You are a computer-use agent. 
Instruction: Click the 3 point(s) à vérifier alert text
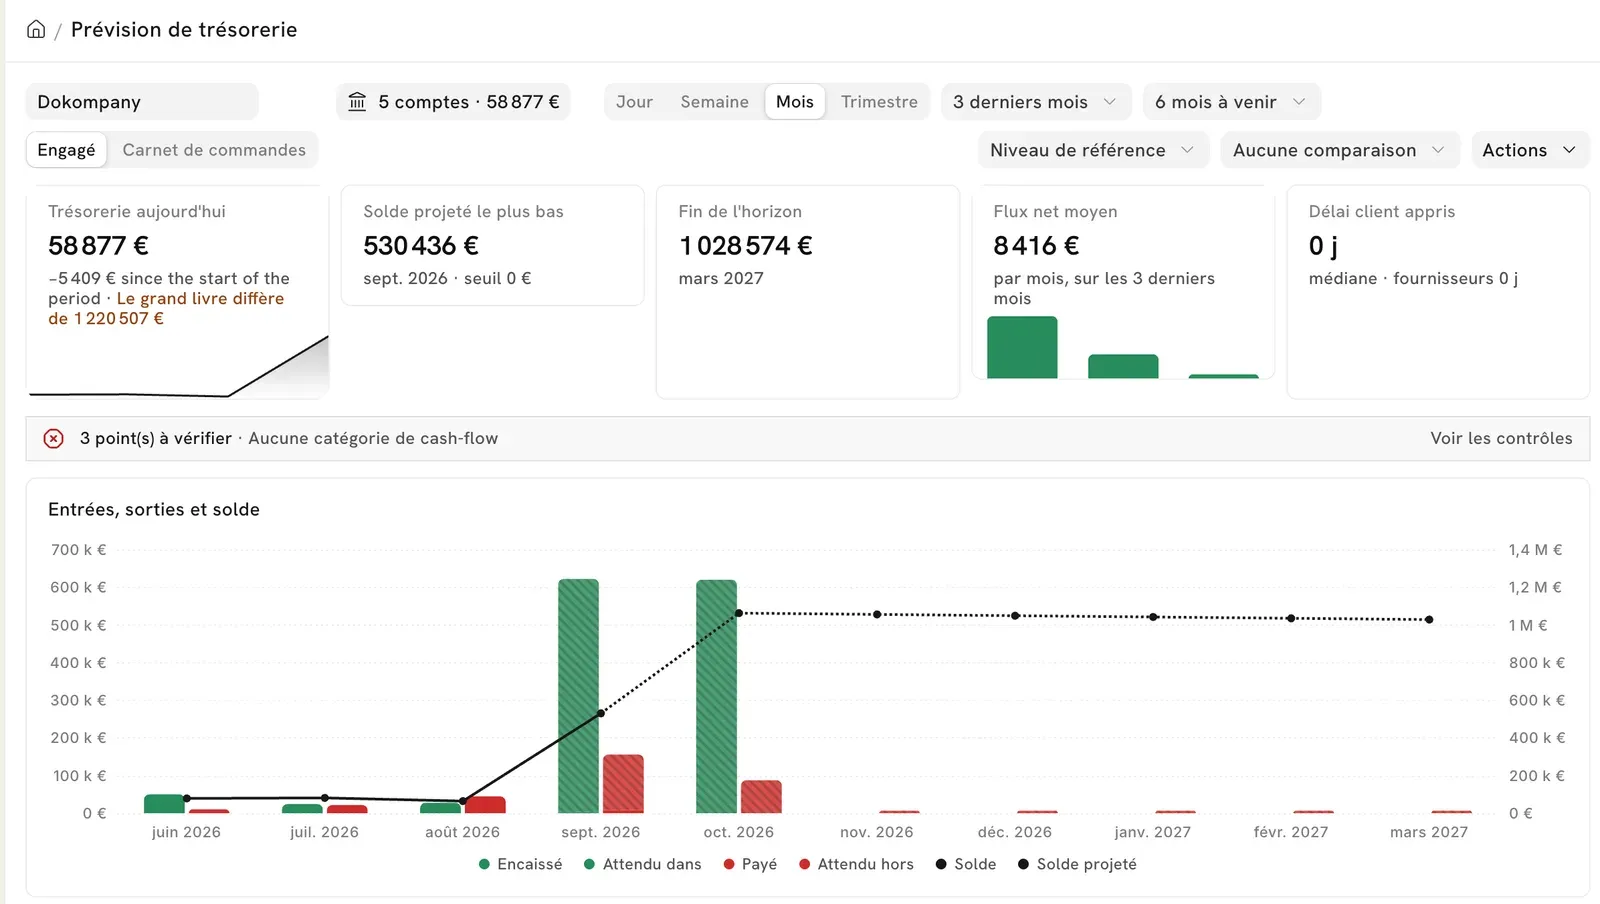(x=156, y=438)
